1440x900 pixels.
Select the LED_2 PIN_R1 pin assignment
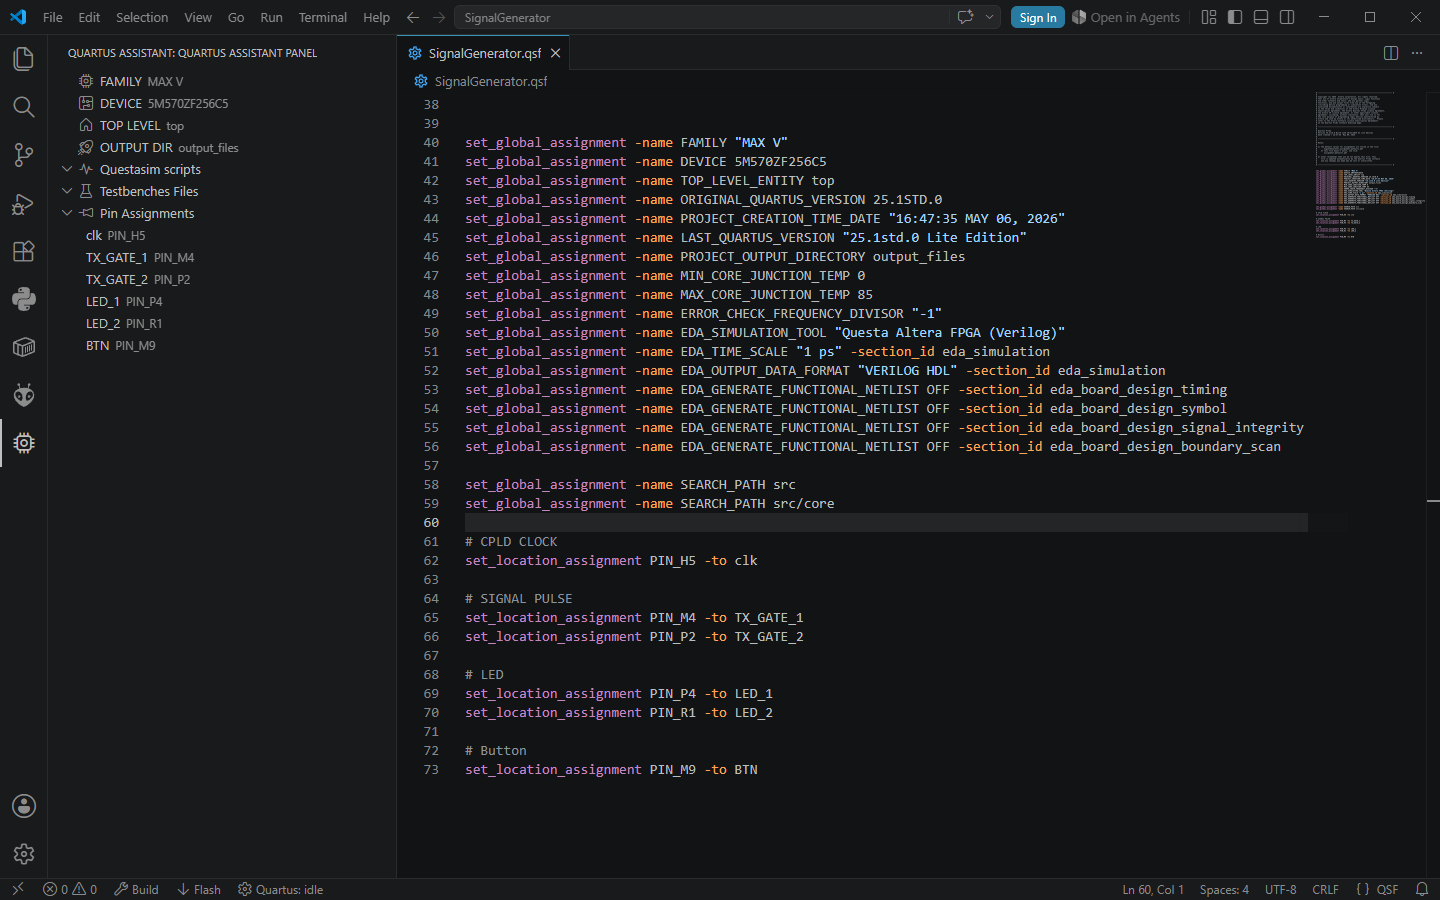point(222,323)
